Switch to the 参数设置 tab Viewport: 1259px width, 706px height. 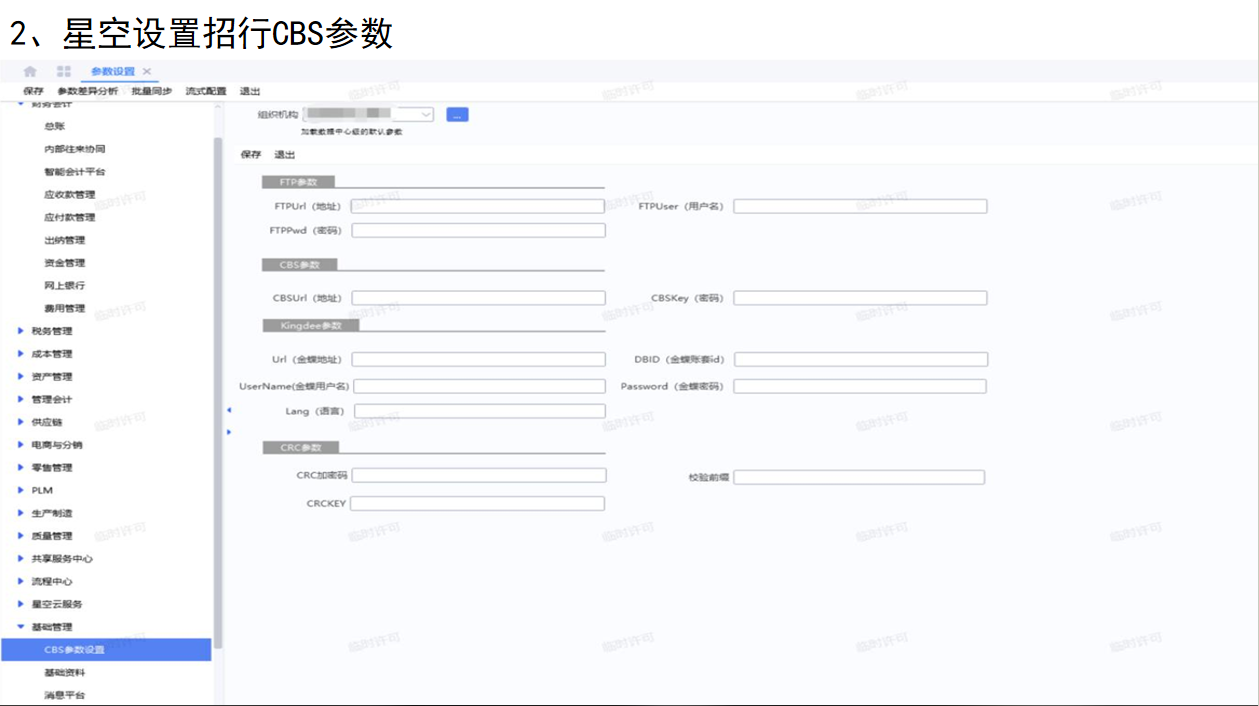click(x=112, y=71)
